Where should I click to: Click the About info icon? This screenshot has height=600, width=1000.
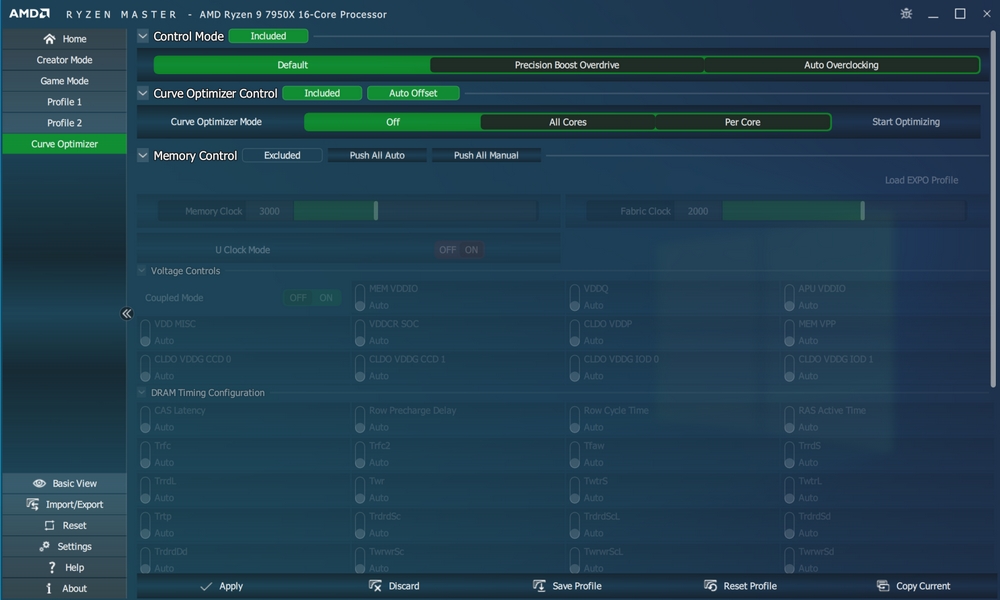(x=49, y=589)
